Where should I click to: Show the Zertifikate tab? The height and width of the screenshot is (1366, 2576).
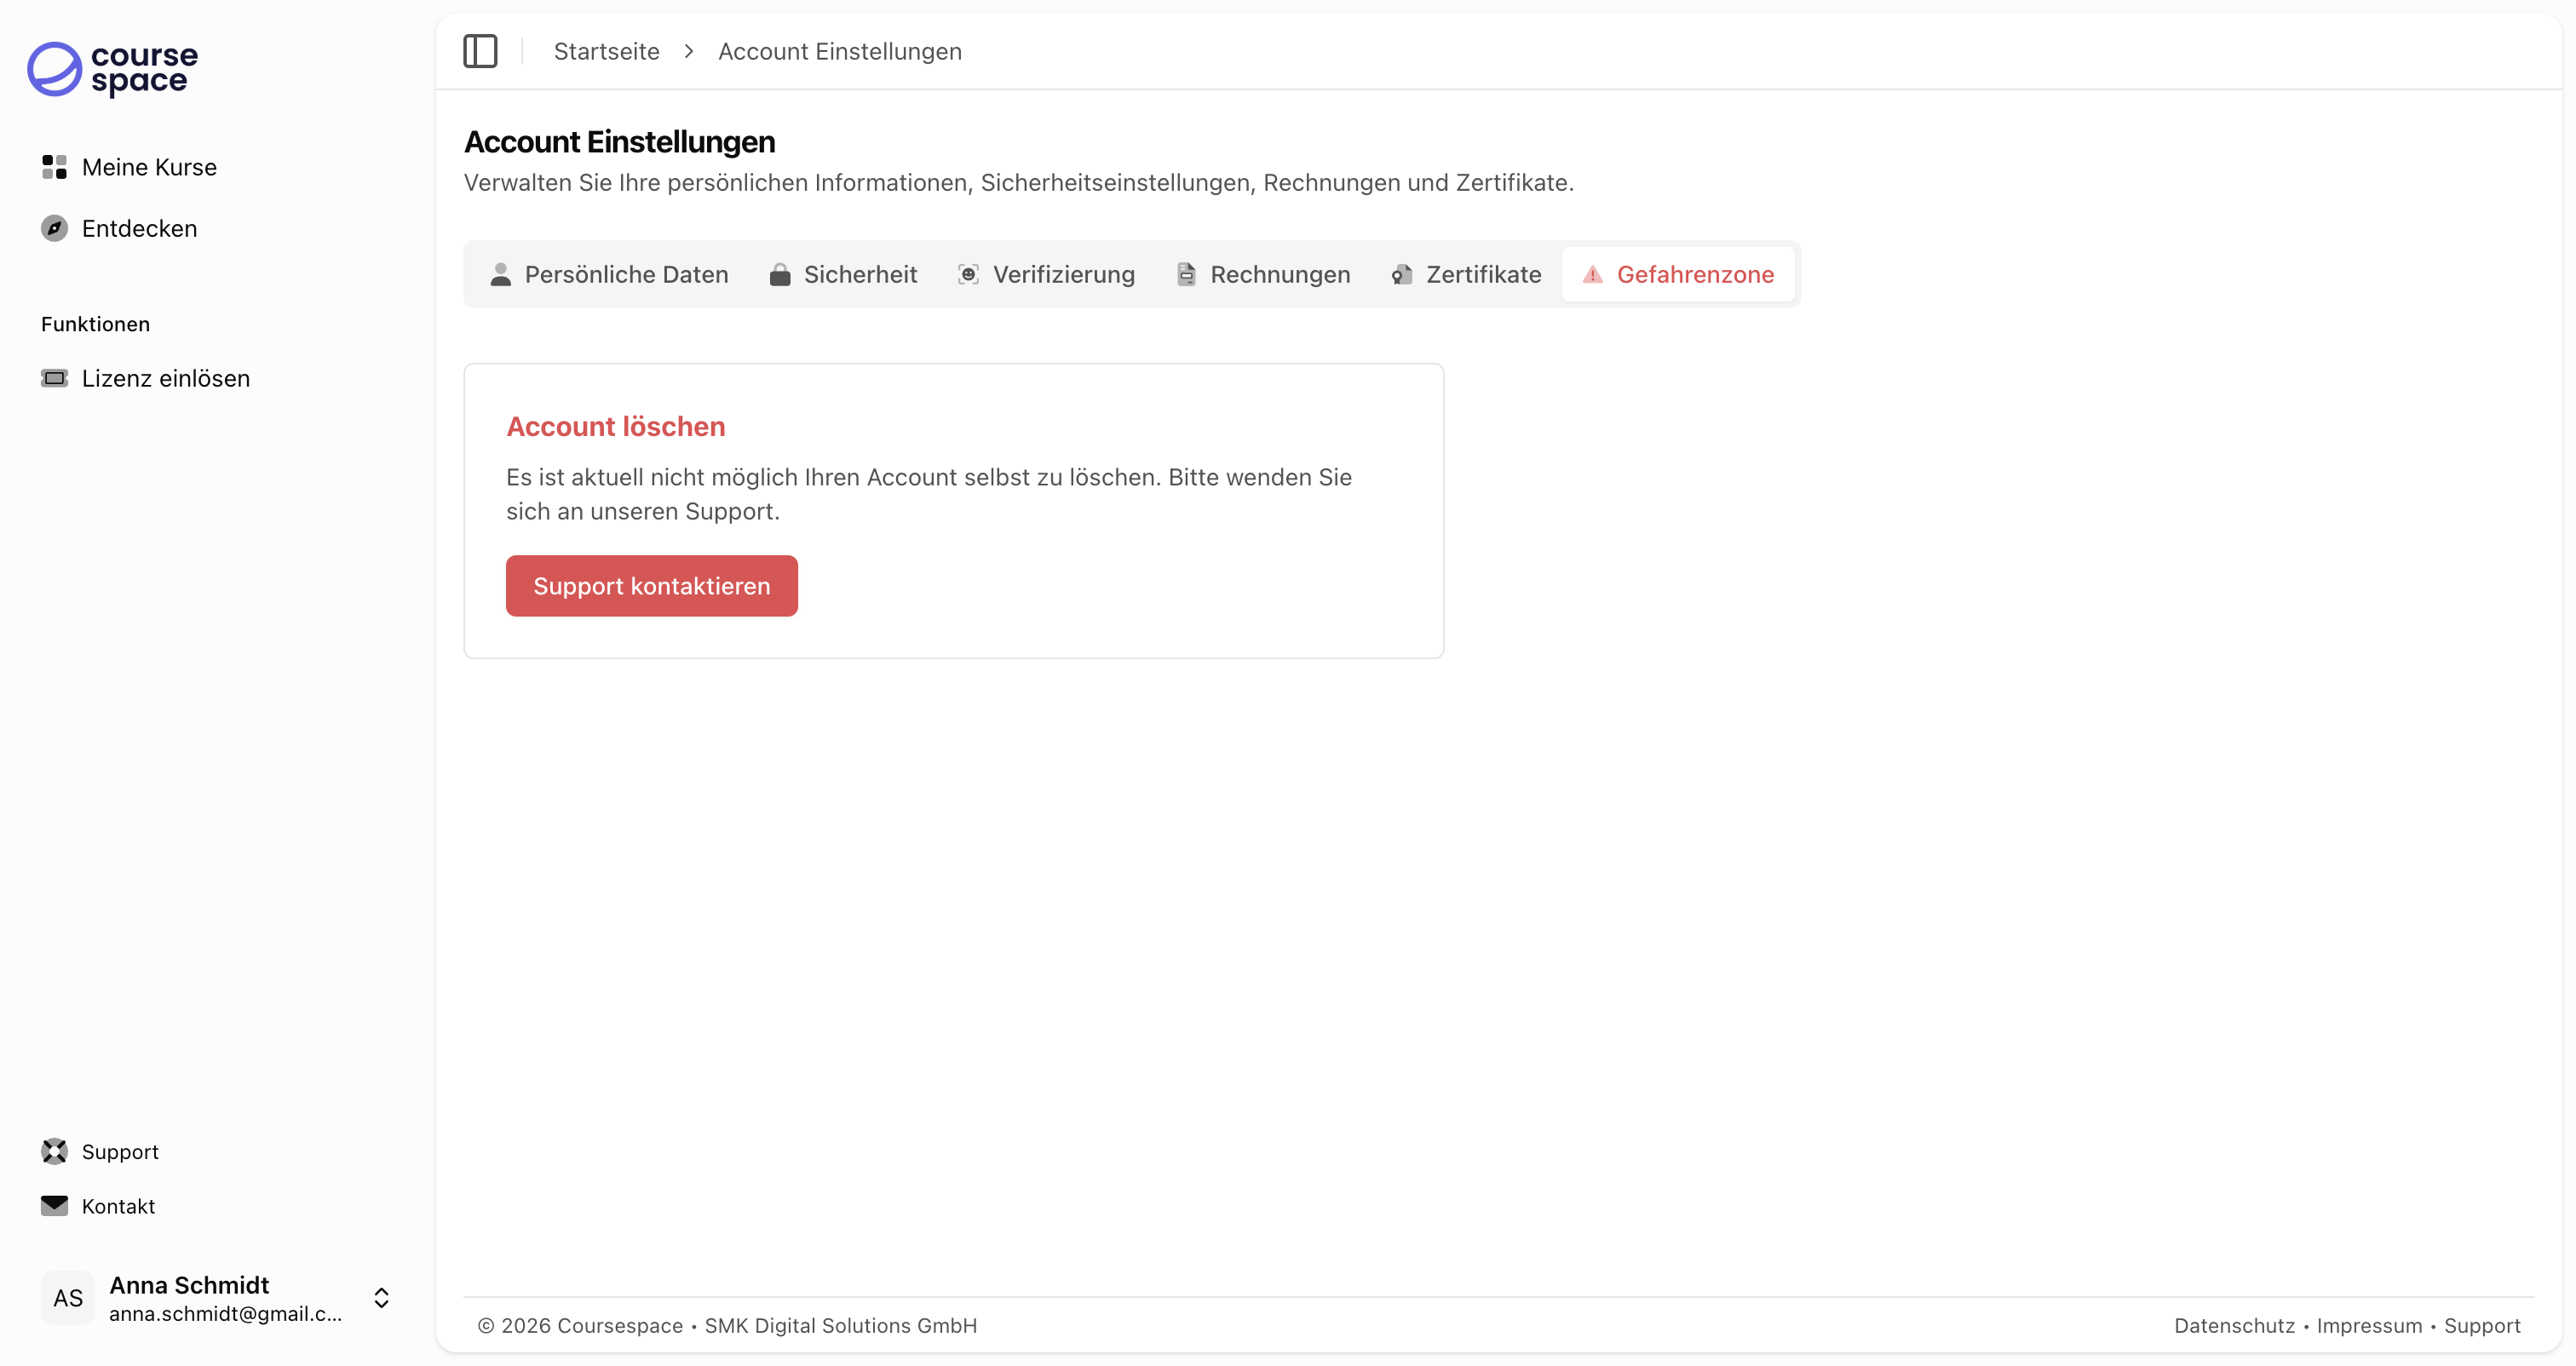(x=1466, y=274)
